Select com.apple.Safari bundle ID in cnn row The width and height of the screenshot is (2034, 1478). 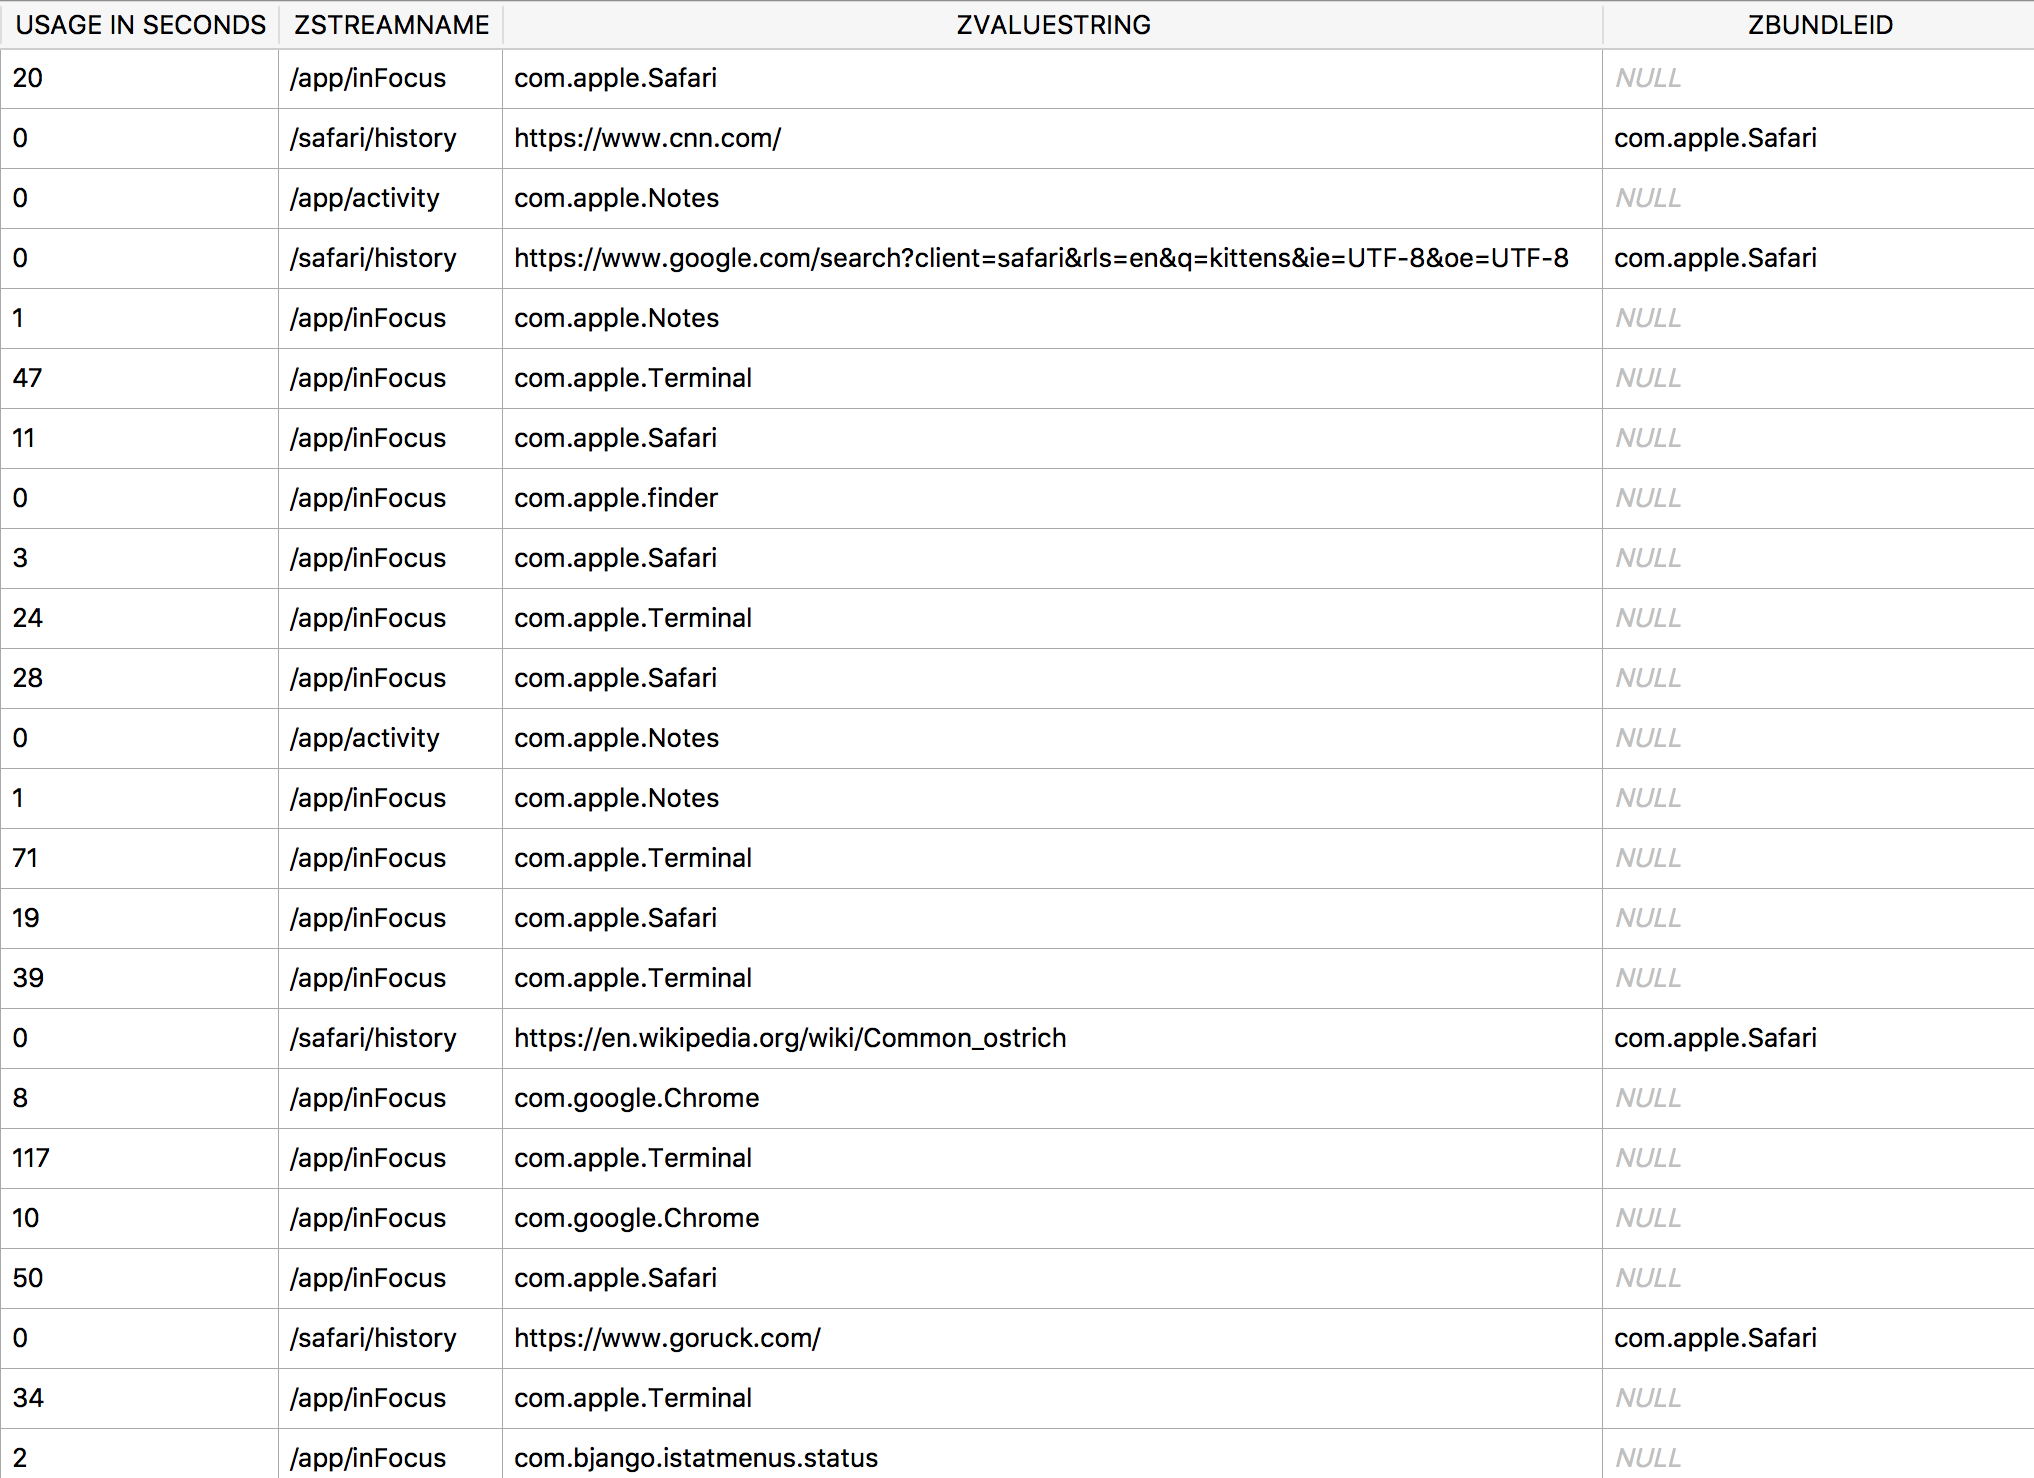(x=1714, y=138)
